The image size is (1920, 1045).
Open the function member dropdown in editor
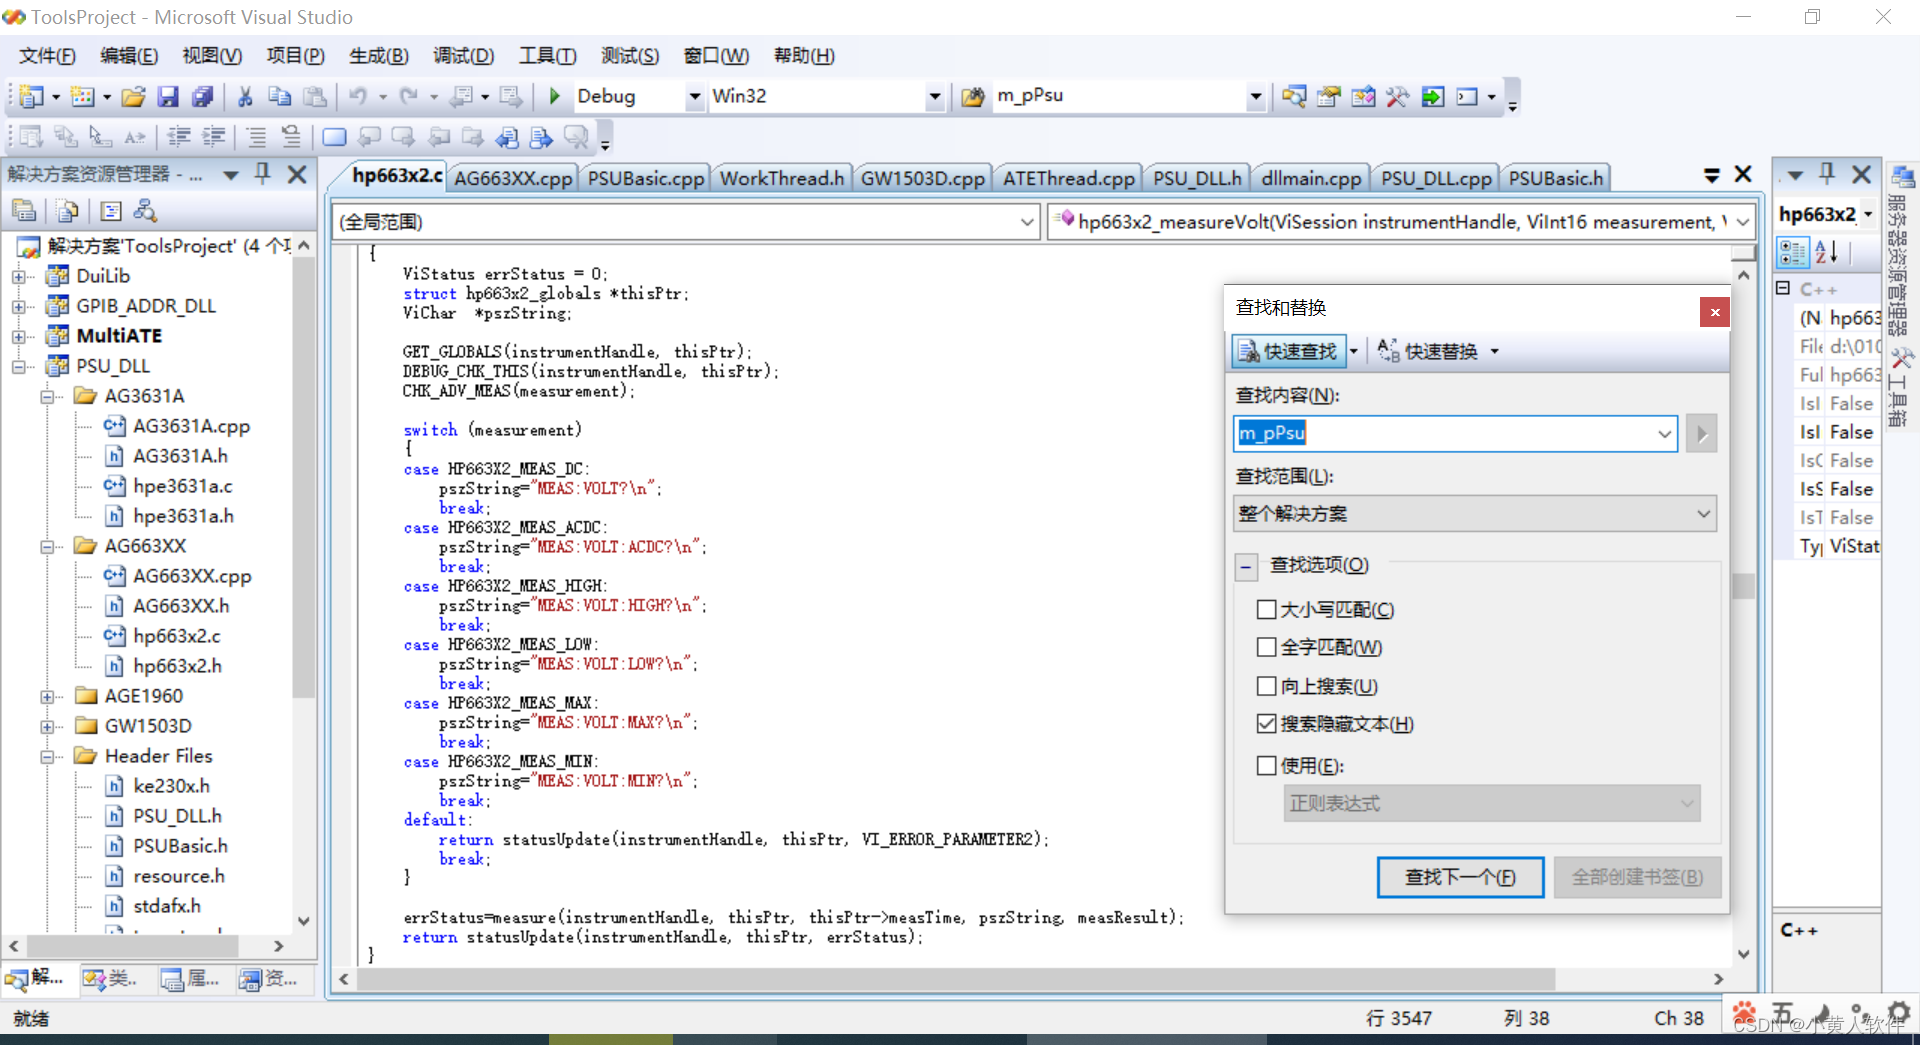(x=1743, y=222)
